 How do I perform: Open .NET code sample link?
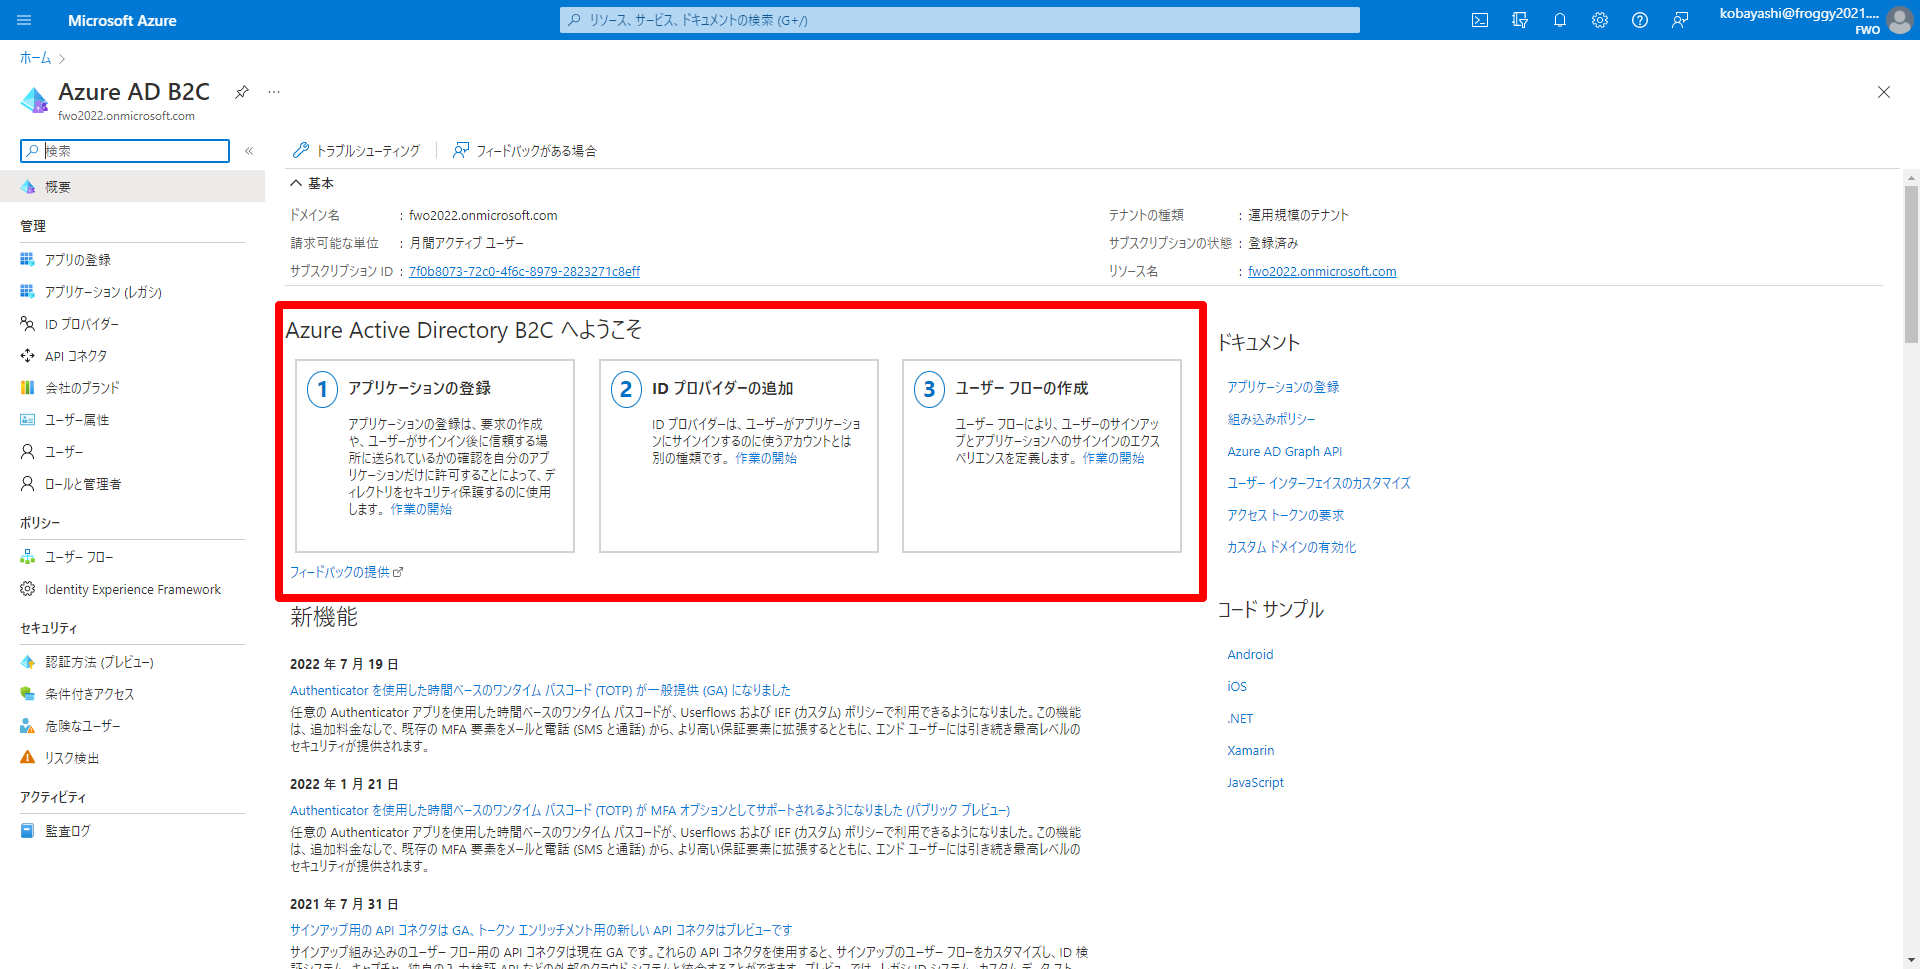tap(1240, 719)
